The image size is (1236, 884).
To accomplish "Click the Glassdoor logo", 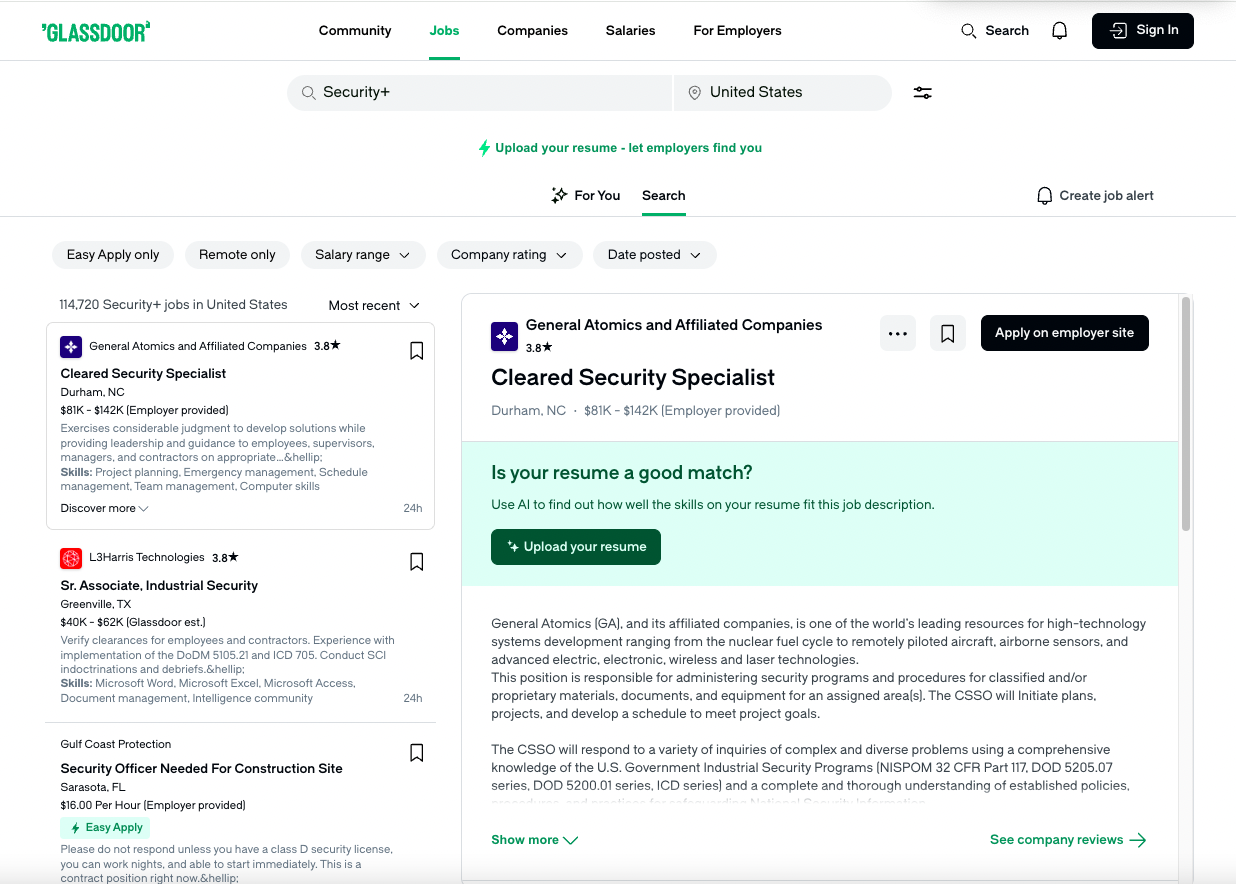I will pyautogui.click(x=96, y=31).
